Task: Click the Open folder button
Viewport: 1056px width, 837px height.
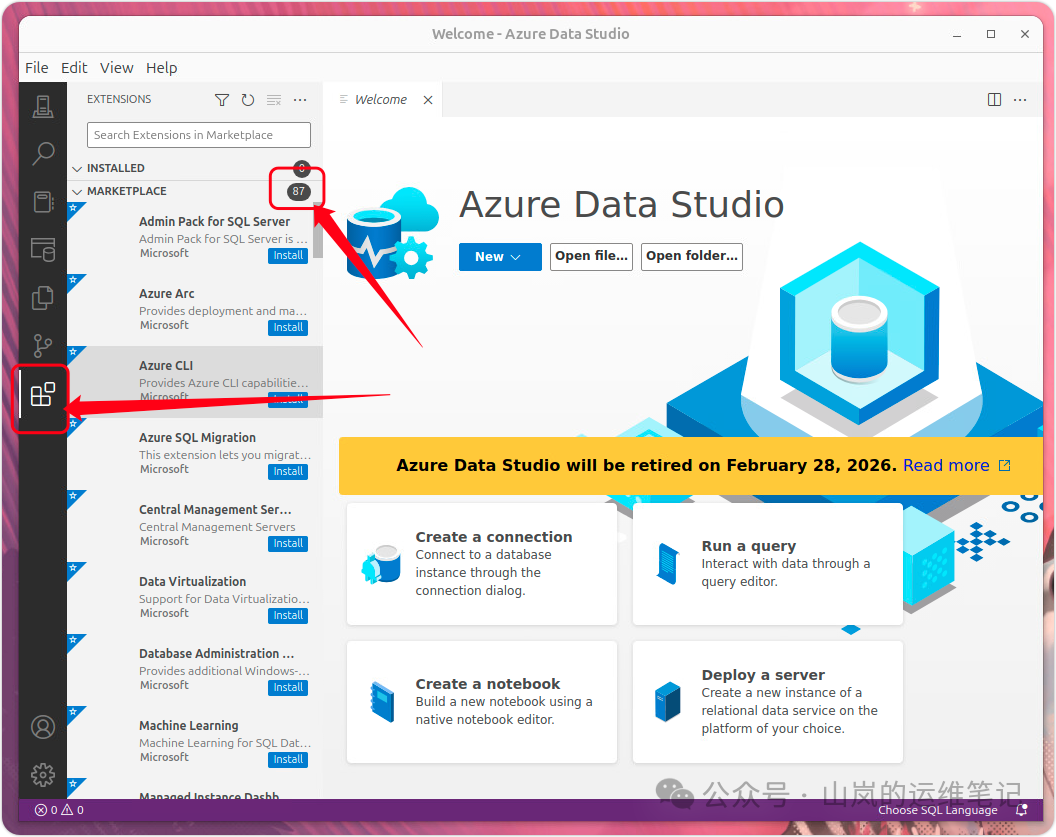Action: pos(691,257)
